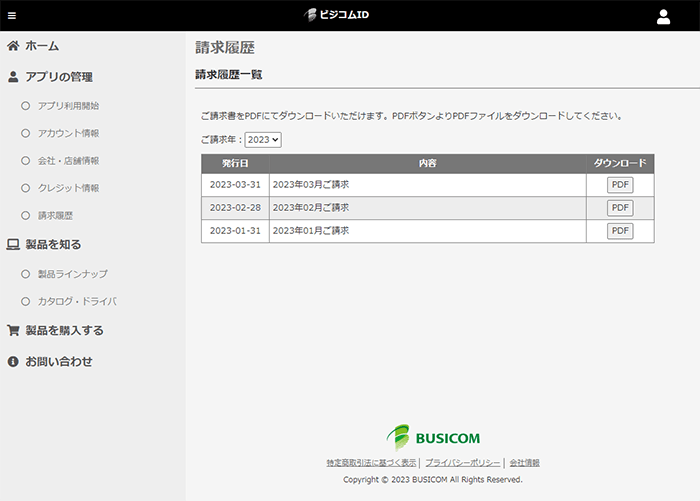The image size is (700, 501).
Task: Open the ご請求年 year dropdown
Action: [x=263, y=141]
